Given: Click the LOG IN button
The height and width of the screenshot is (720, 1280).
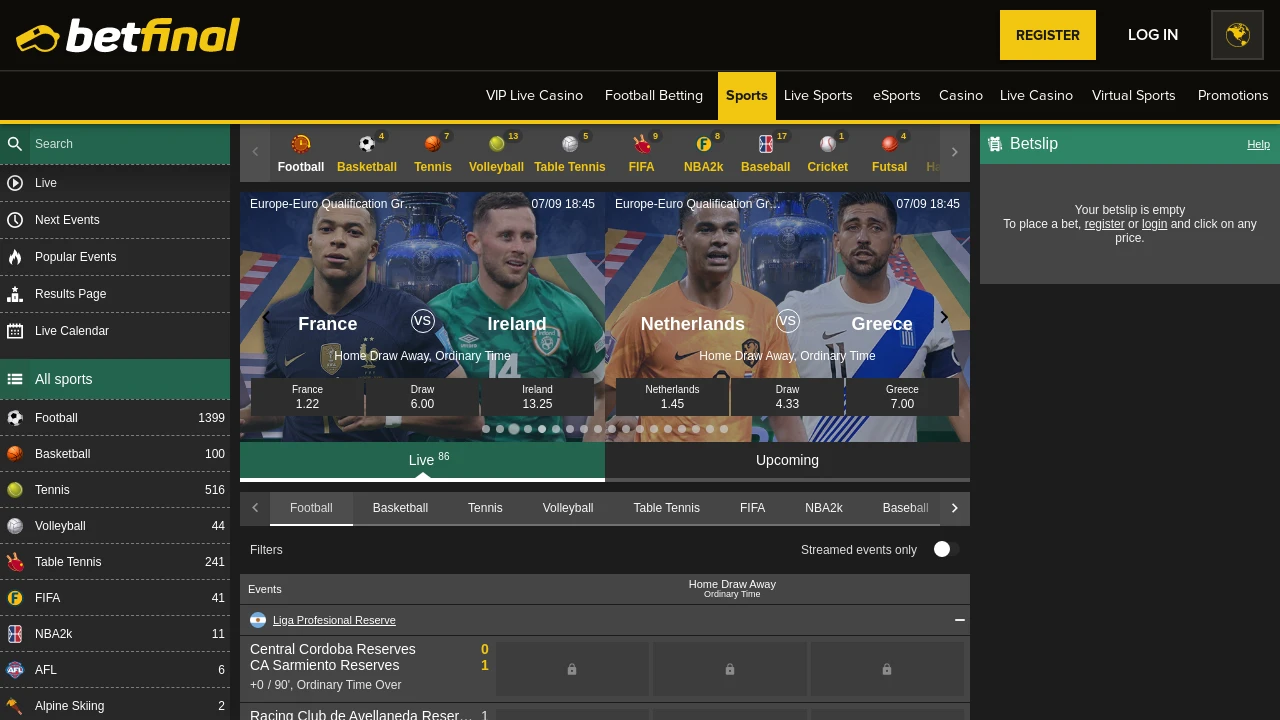Looking at the screenshot, I should [x=1153, y=35].
